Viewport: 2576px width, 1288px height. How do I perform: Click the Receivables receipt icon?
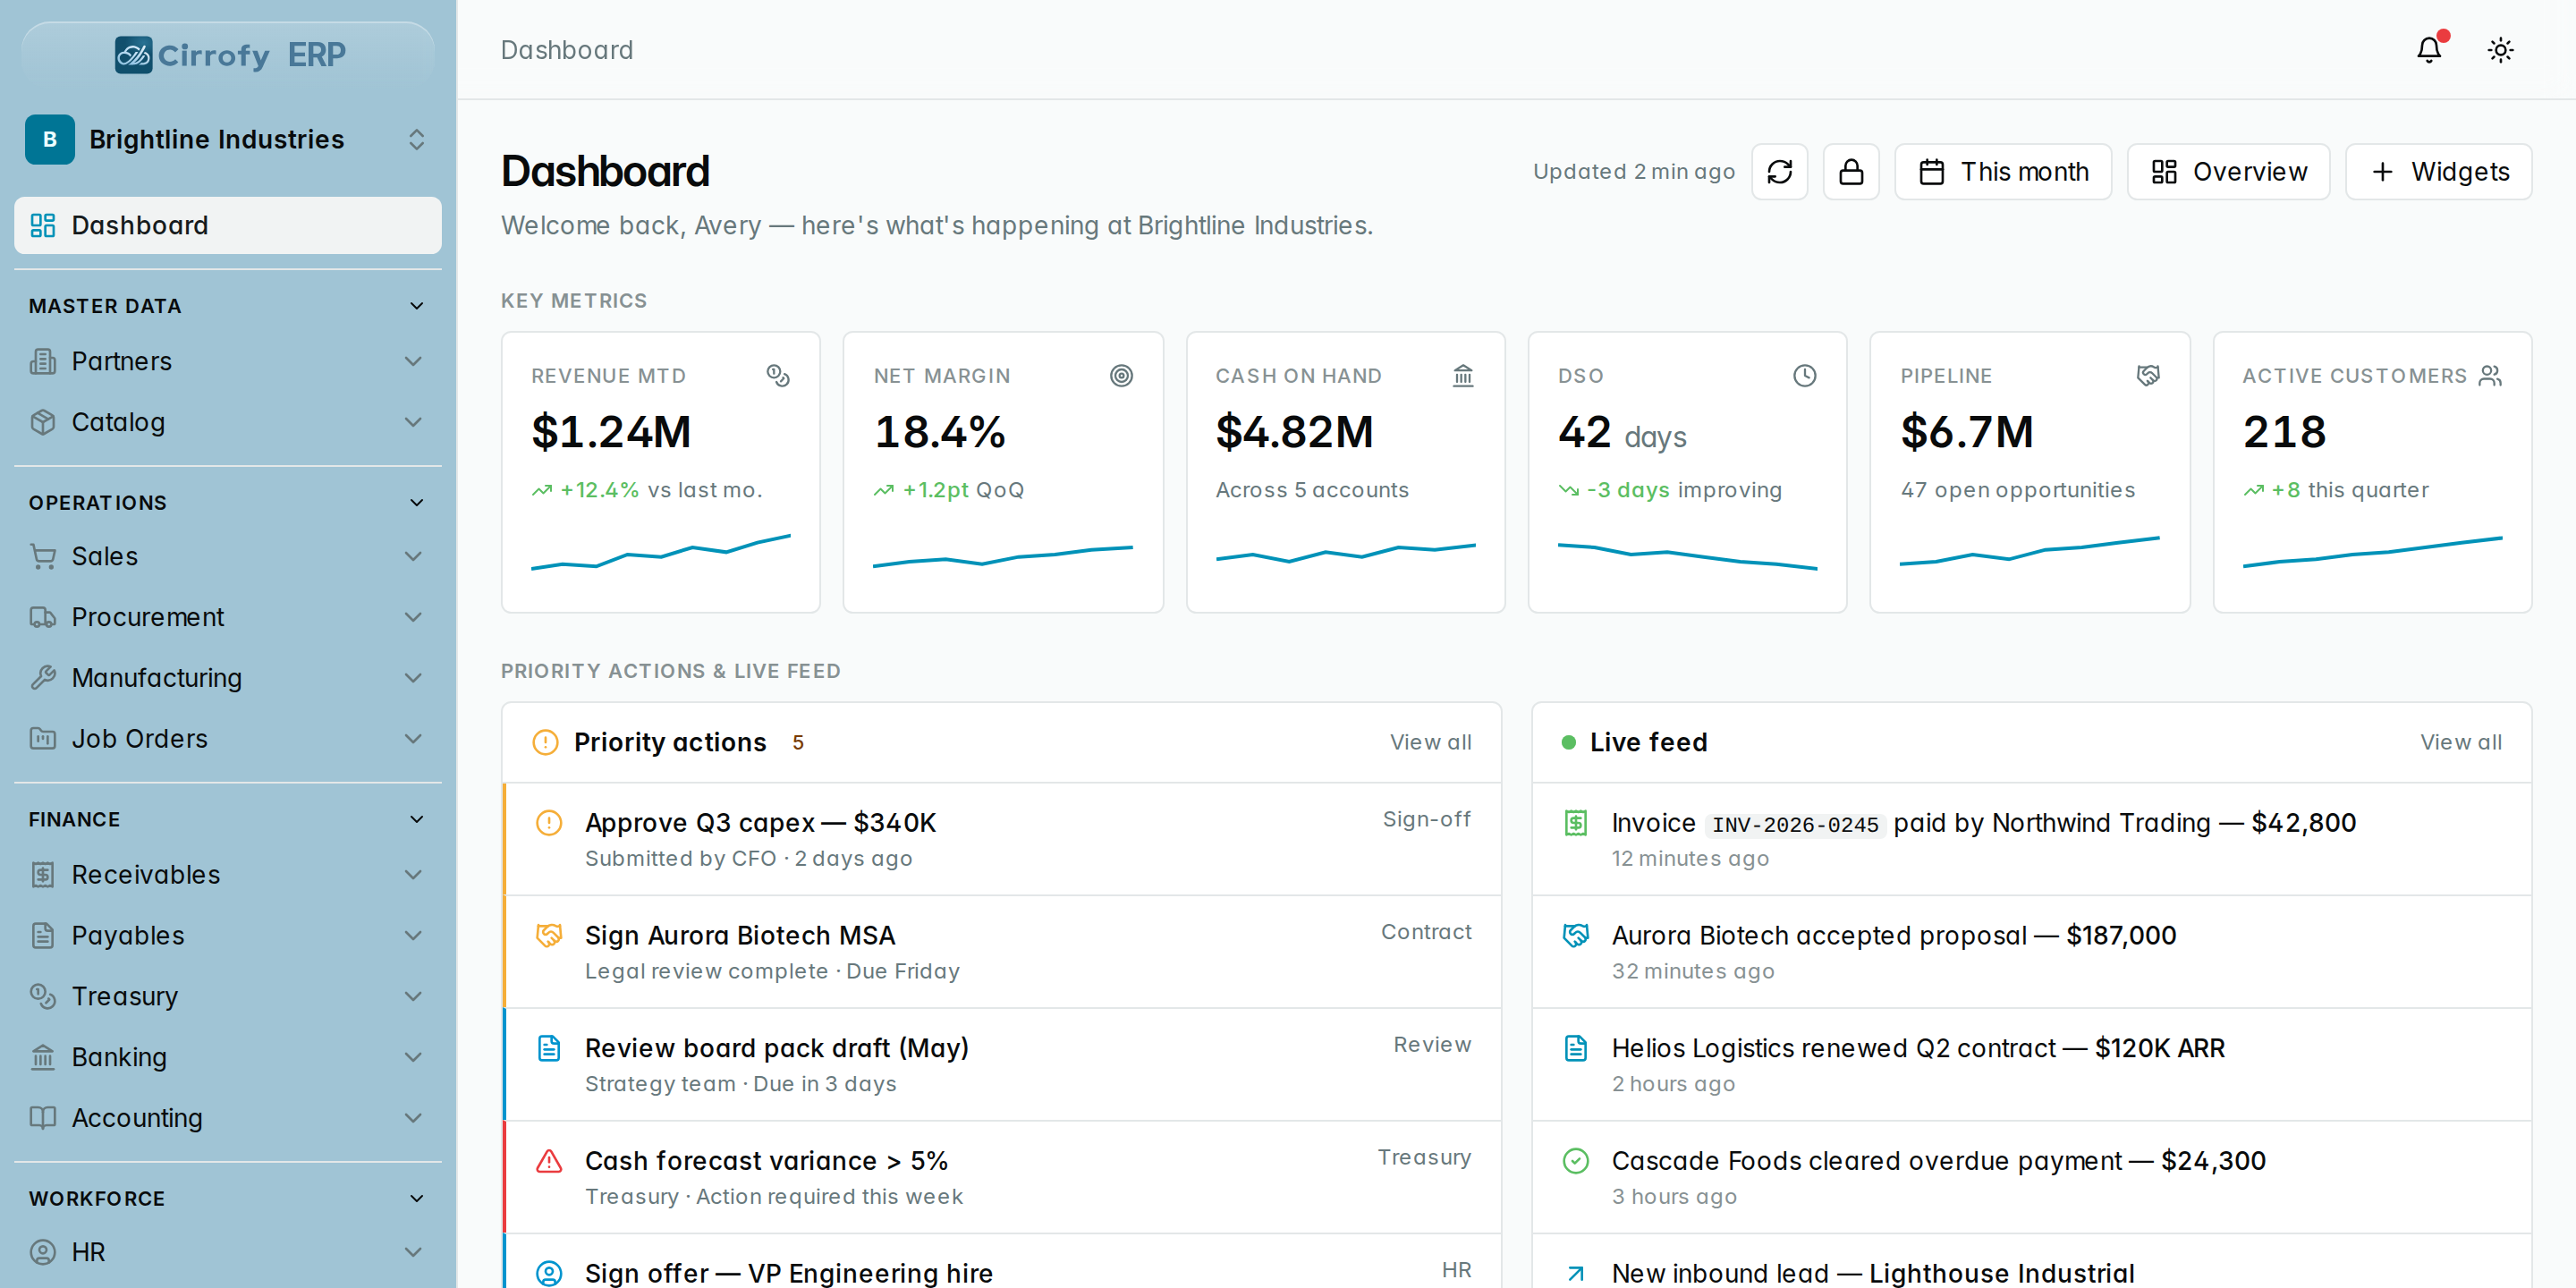click(x=43, y=875)
